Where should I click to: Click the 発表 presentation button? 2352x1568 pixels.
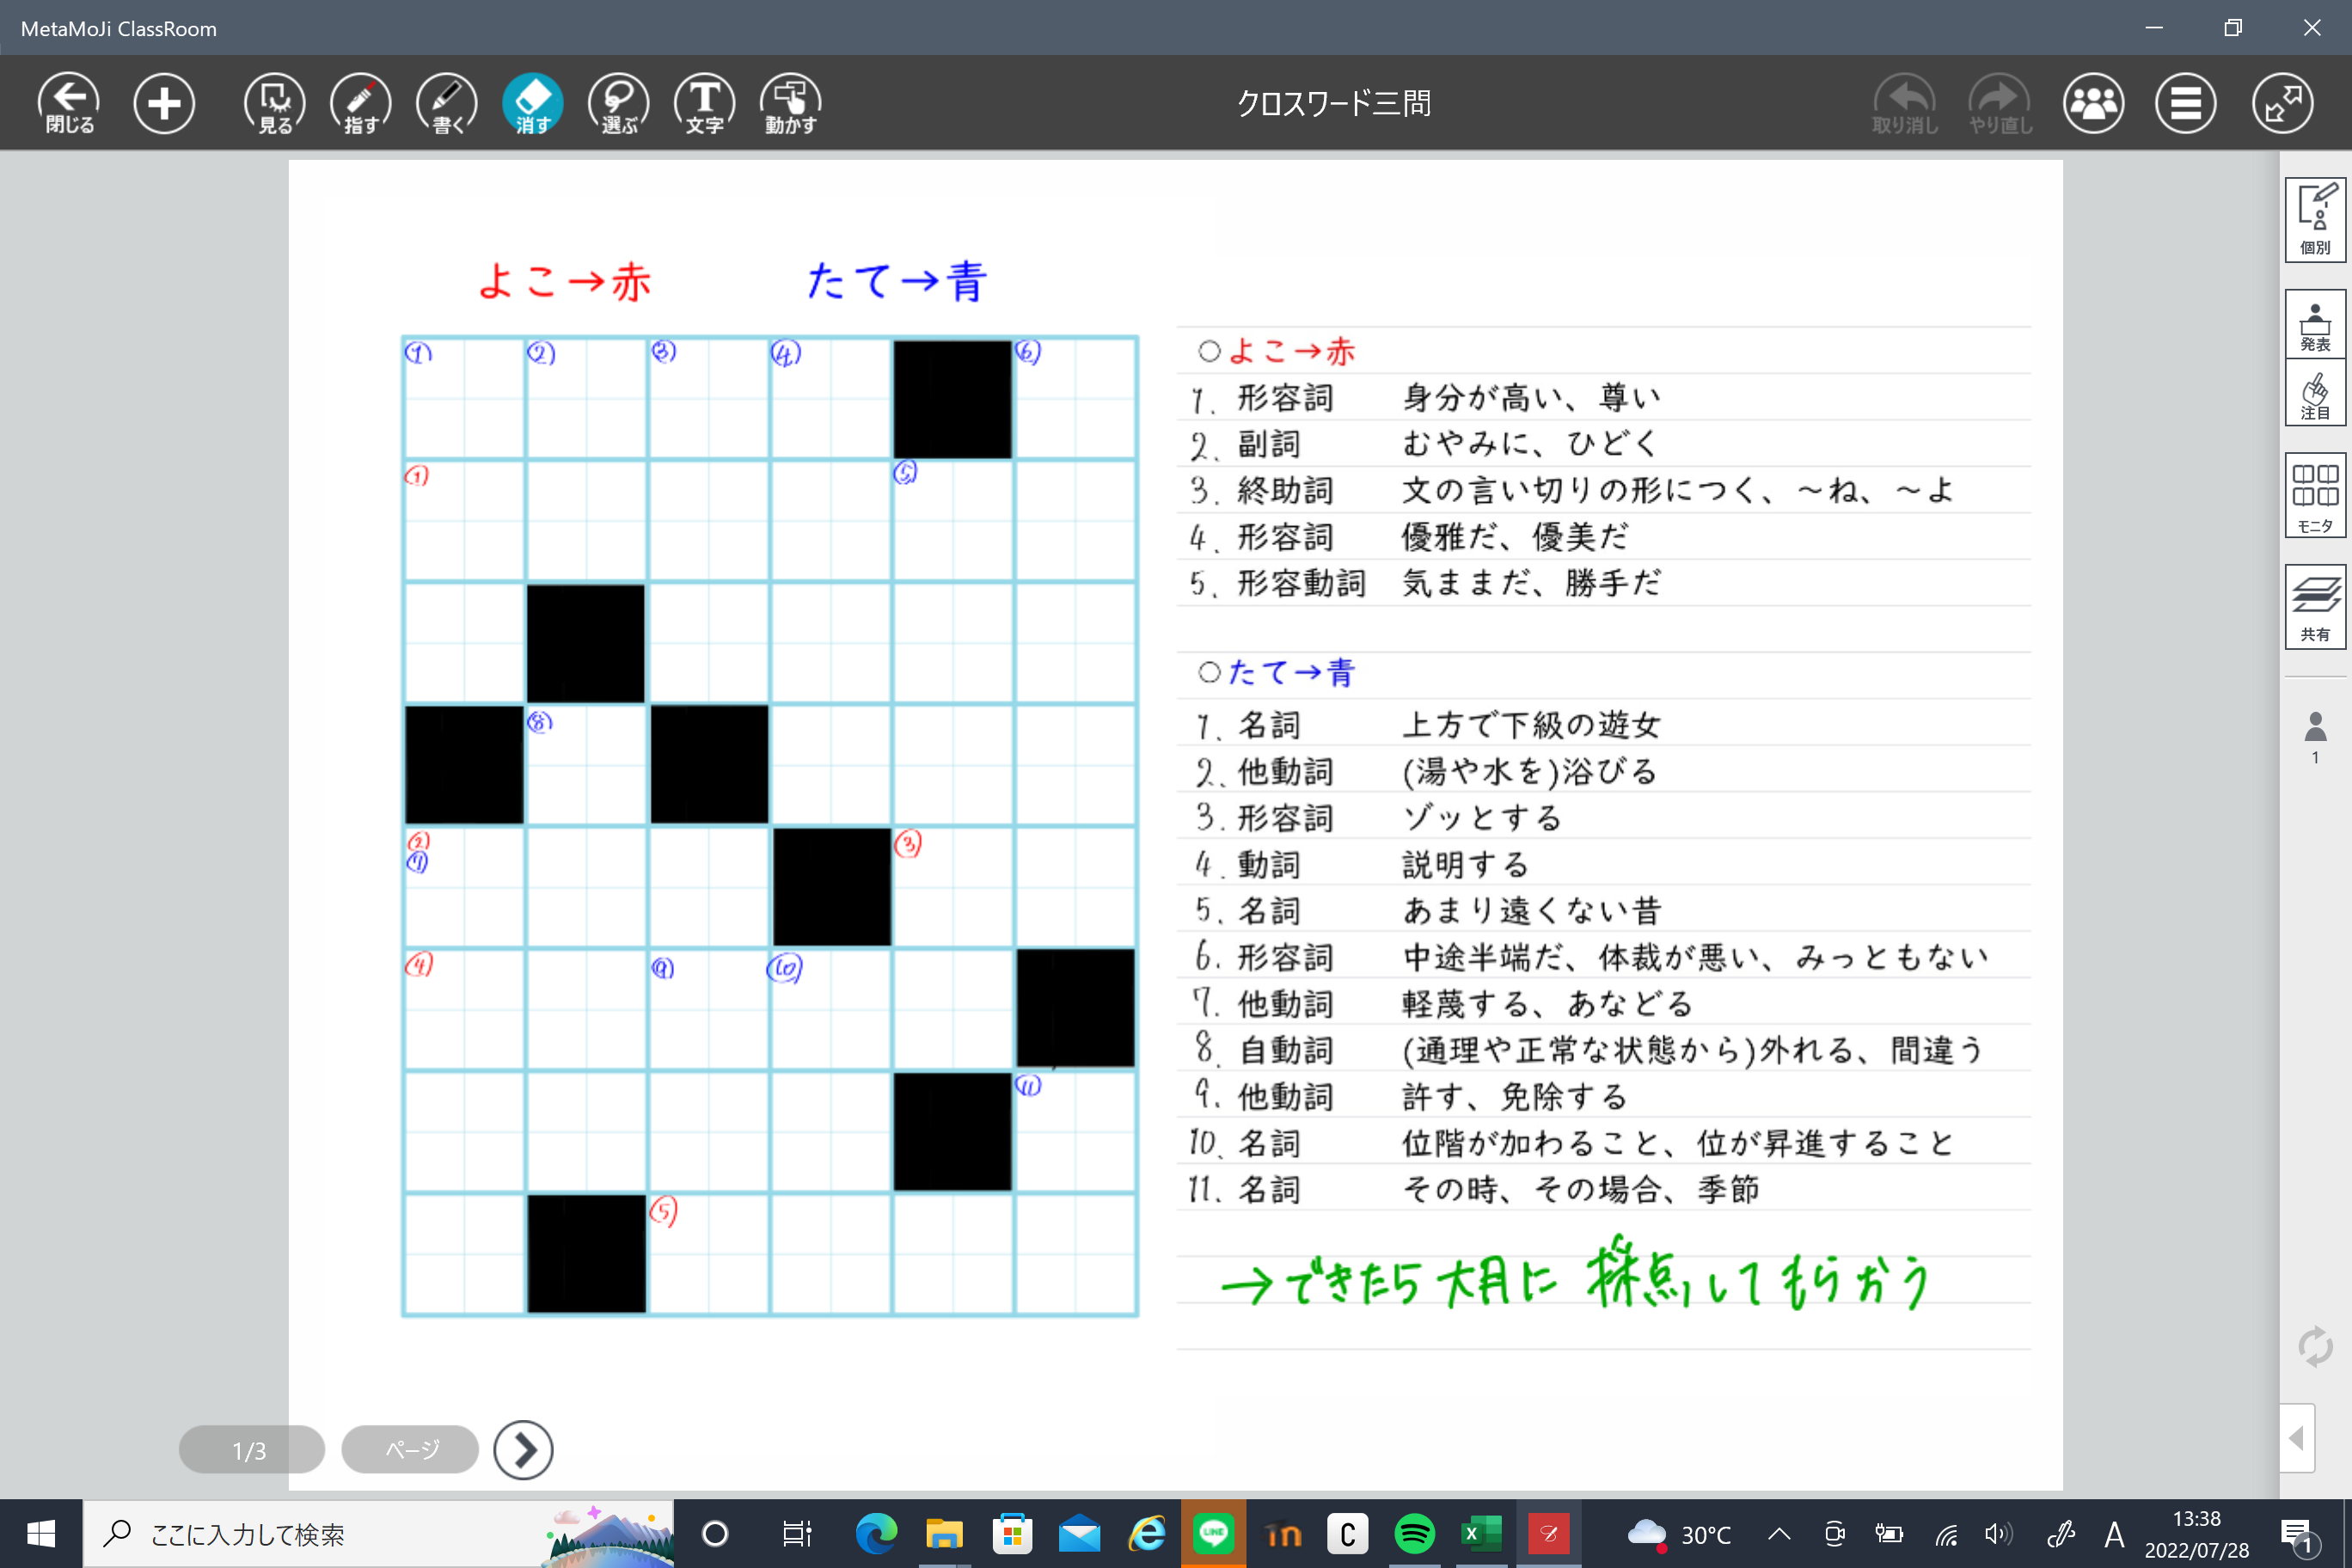2315,325
